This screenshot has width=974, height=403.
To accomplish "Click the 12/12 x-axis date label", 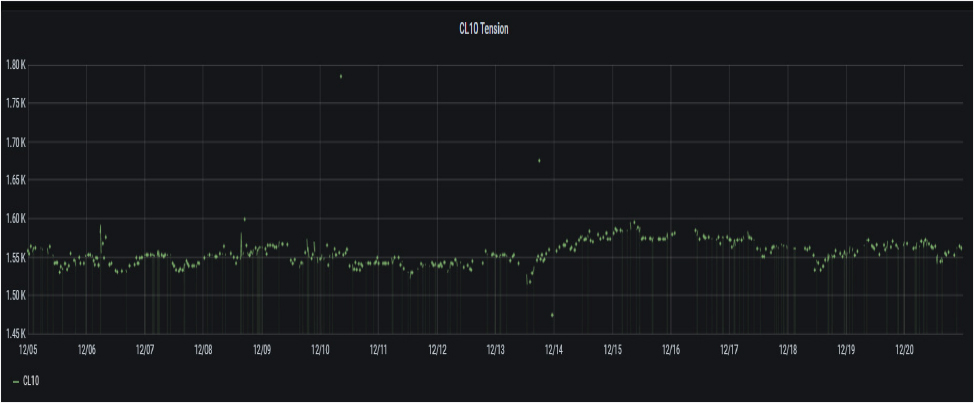I will (x=437, y=350).
